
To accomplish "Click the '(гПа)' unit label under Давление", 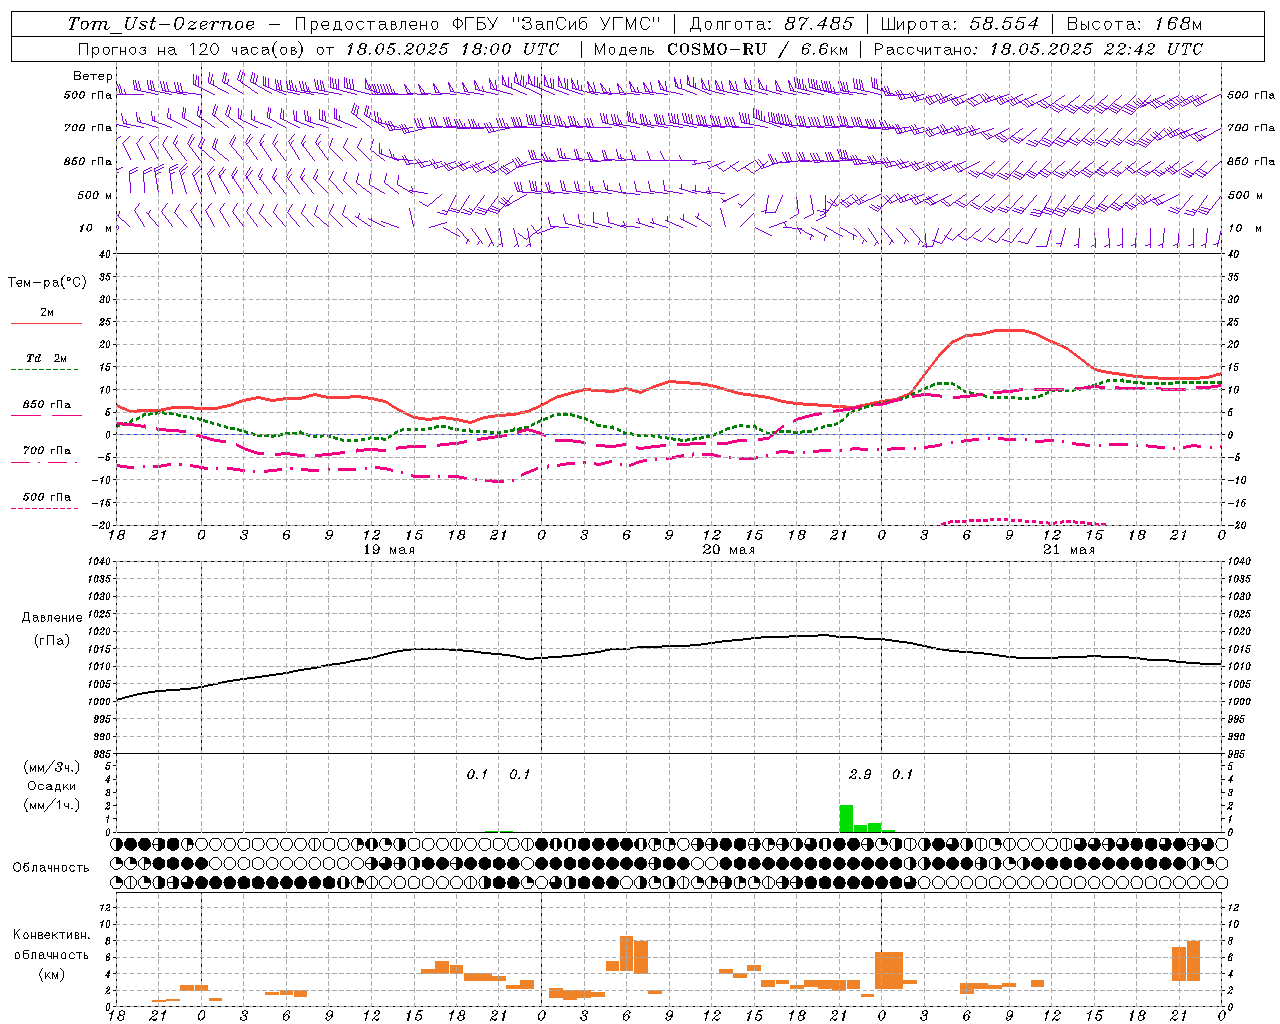I will tap(52, 641).
